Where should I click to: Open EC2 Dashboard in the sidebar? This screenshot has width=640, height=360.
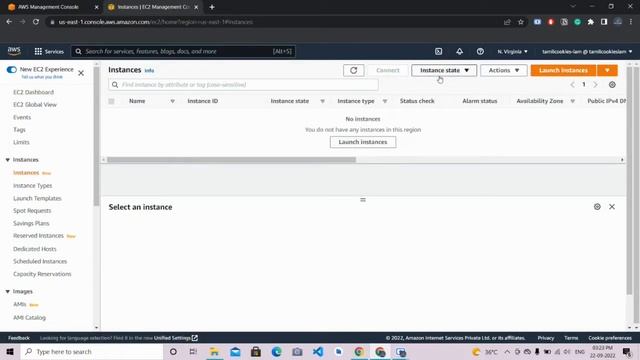(33, 92)
